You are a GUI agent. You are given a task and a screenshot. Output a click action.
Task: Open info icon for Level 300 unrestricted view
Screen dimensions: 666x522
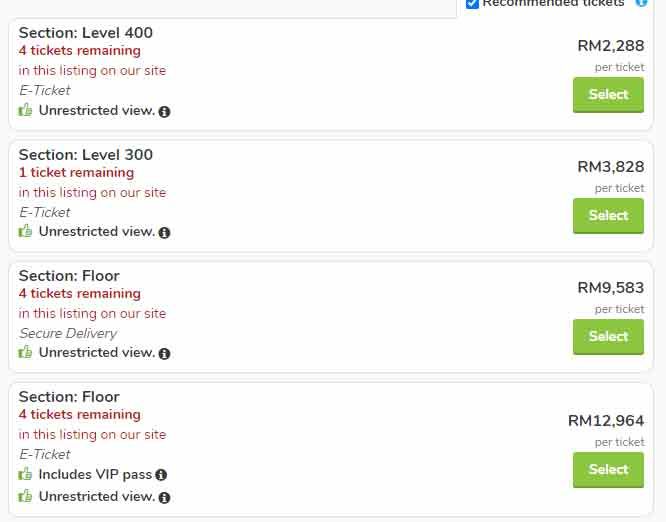[165, 233]
